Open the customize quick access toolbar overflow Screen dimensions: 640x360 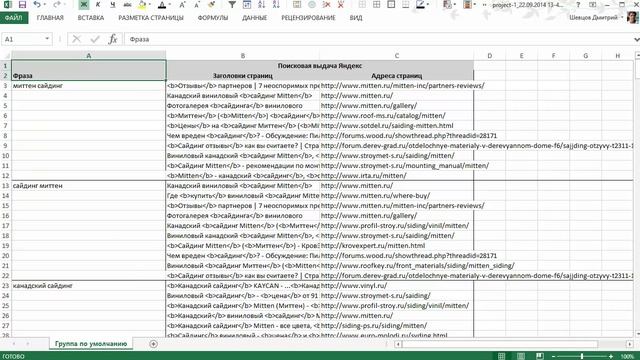click(484, 4)
